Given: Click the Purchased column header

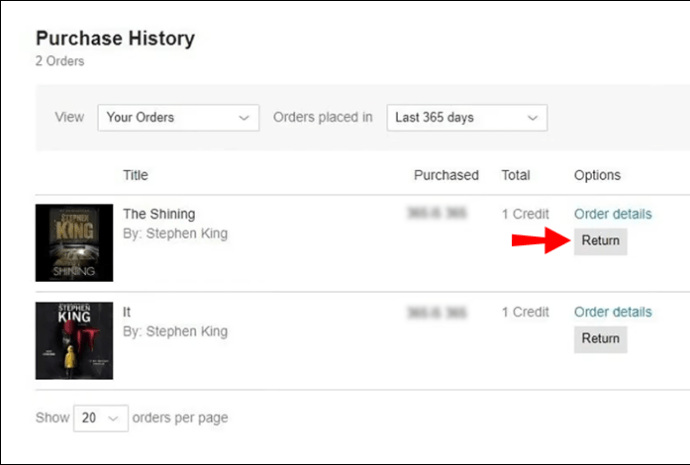Looking at the screenshot, I should click(446, 175).
